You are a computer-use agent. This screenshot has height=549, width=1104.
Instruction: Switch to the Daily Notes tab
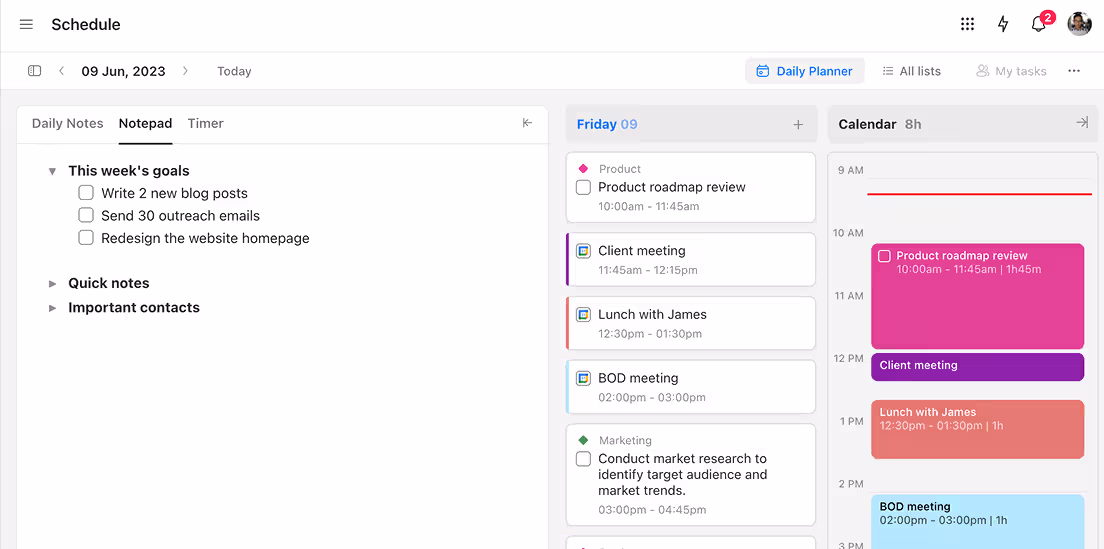click(x=67, y=123)
